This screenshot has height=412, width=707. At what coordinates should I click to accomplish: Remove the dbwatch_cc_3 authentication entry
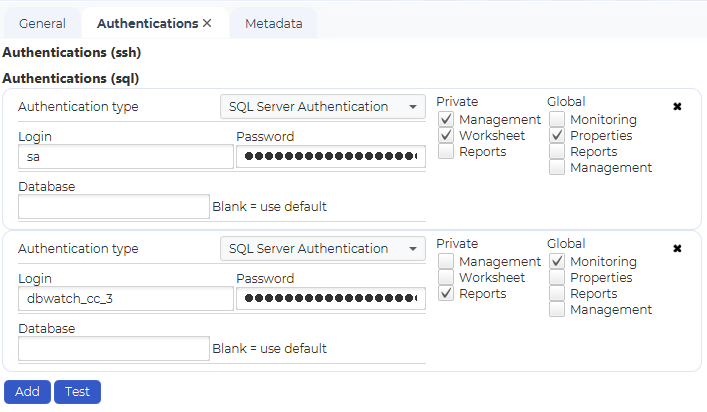click(x=677, y=248)
